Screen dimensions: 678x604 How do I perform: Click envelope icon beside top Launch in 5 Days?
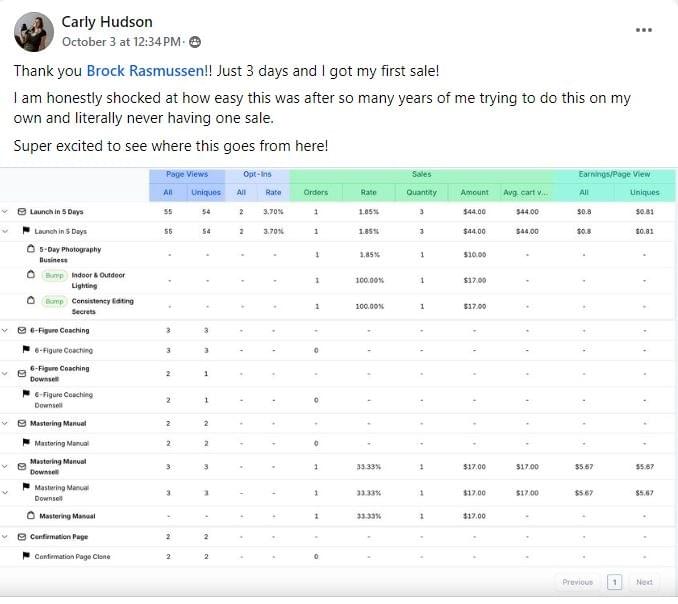pyautogui.click(x=22, y=212)
